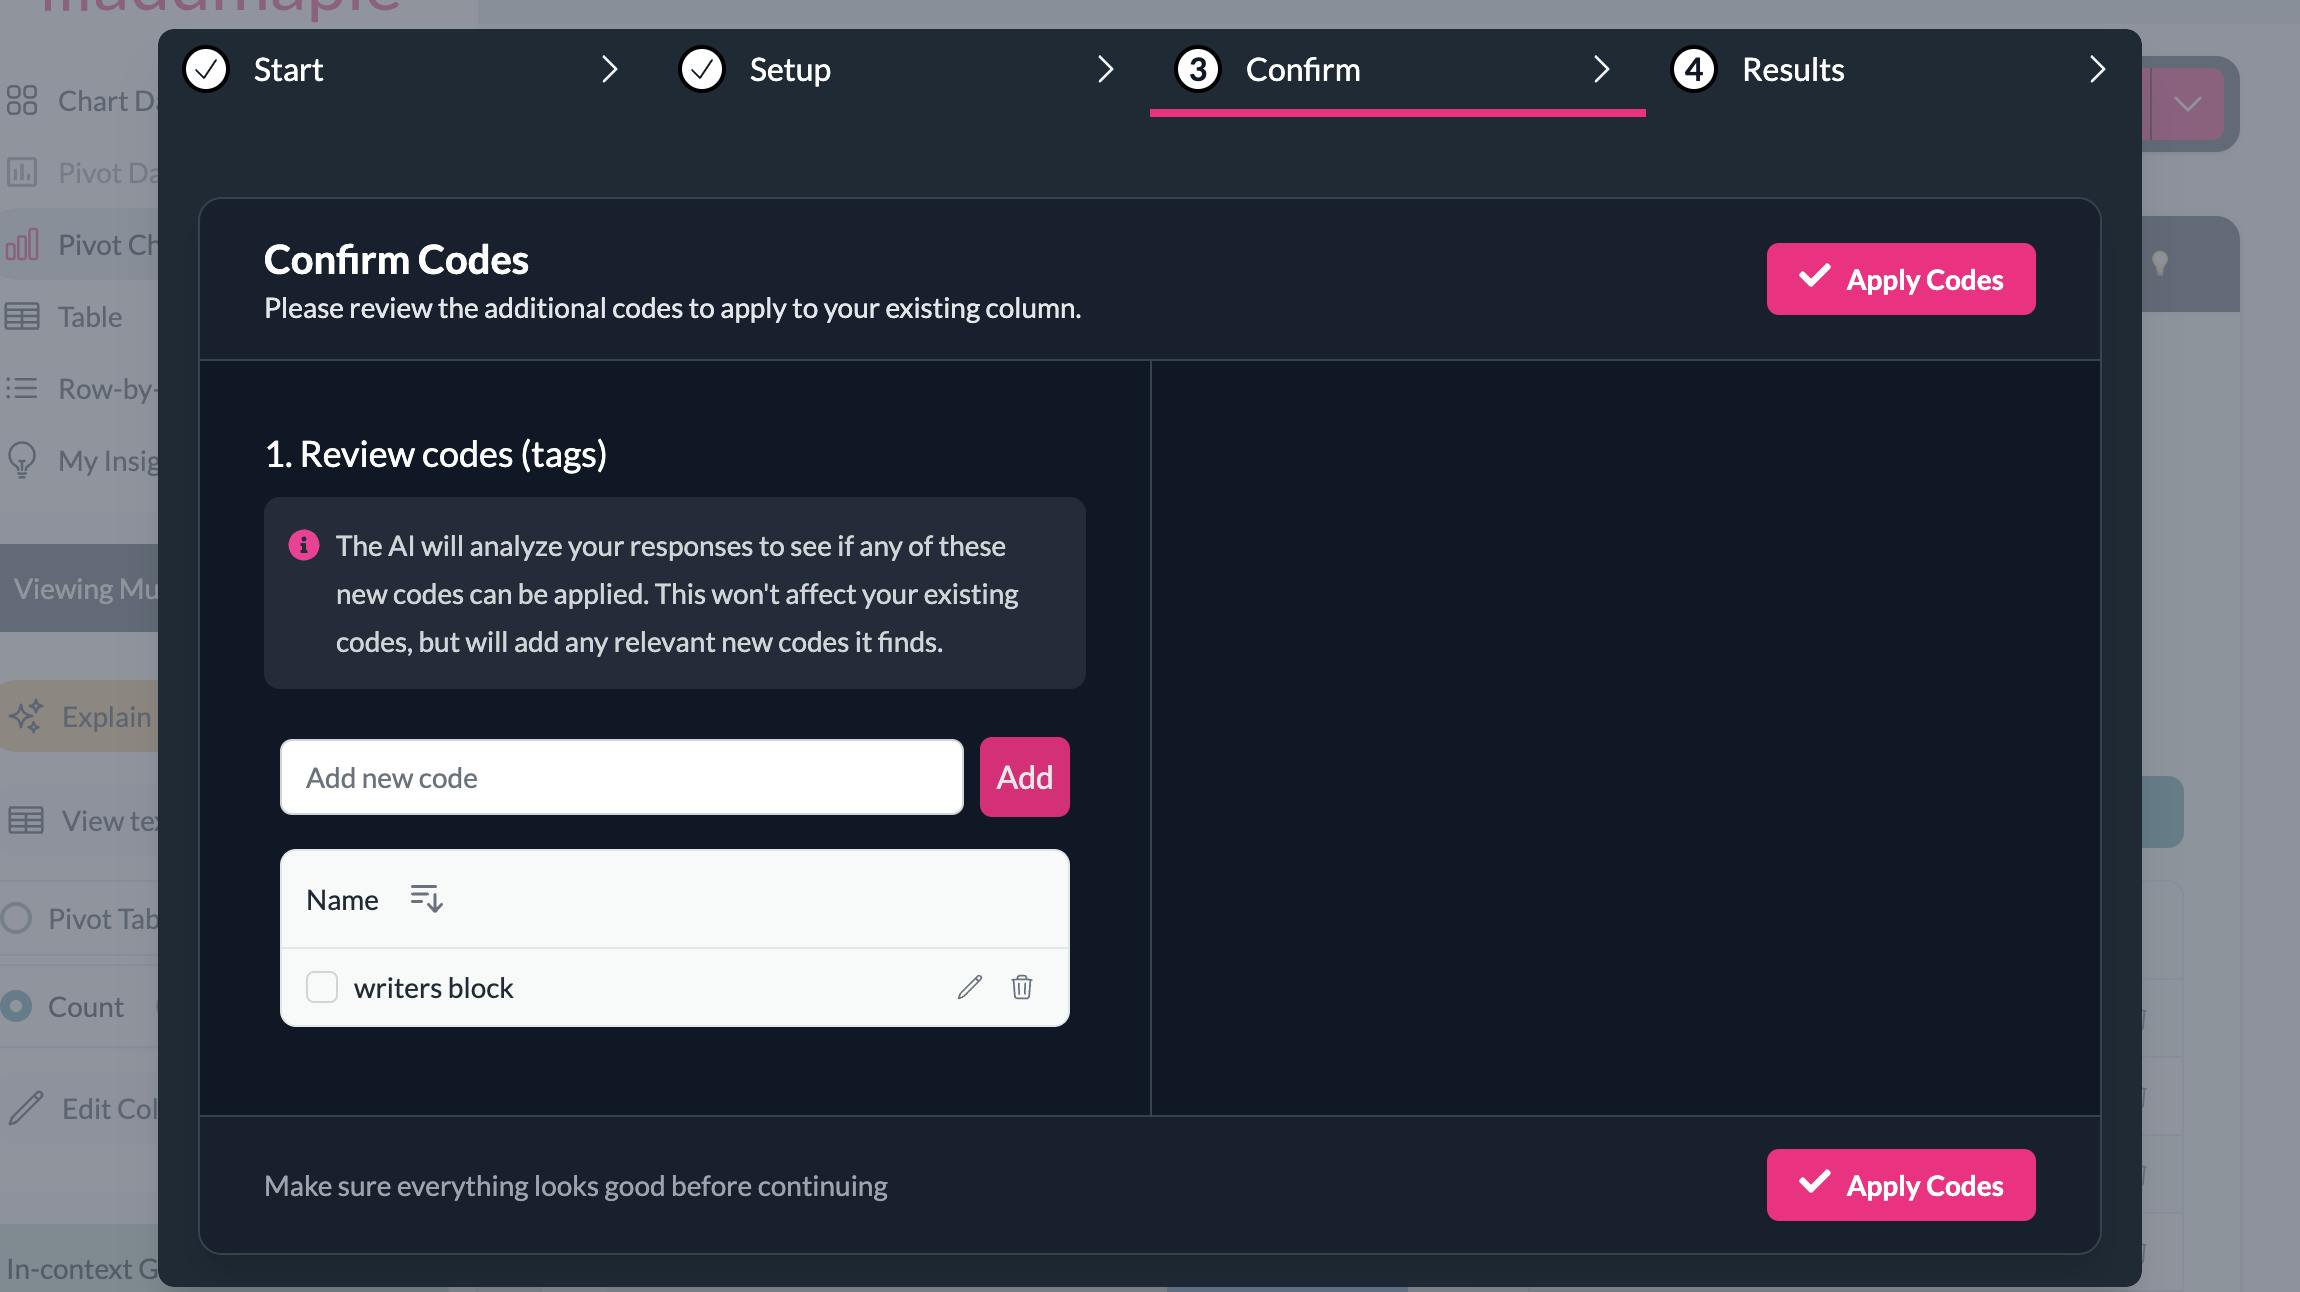This screenshot has width=2300, height=1292.
Task: Open the pink dropdown at top right
Action: 2186,103
